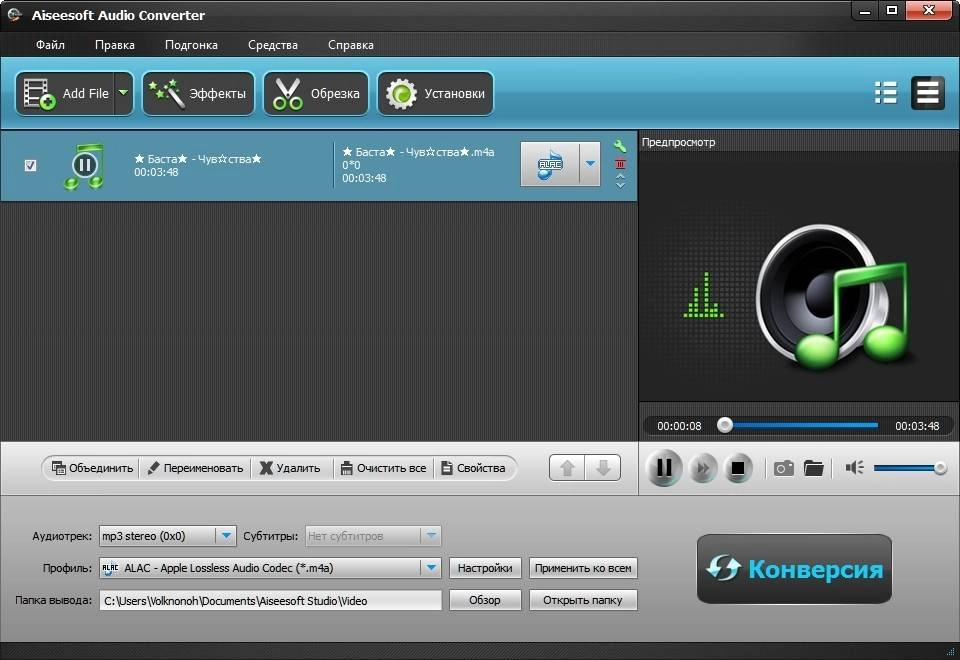Take snapshot with camera icon
This screenshot has height=660, width=960.
(x=784, y=468)
